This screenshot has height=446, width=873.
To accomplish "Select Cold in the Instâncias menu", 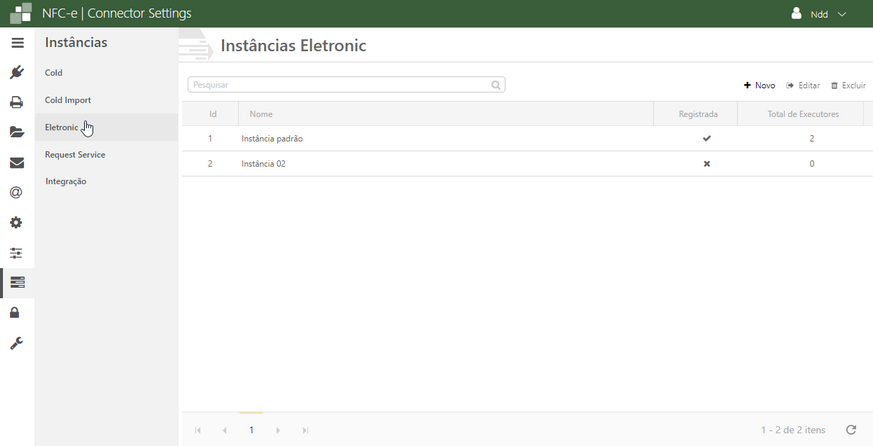I will 54,73.
